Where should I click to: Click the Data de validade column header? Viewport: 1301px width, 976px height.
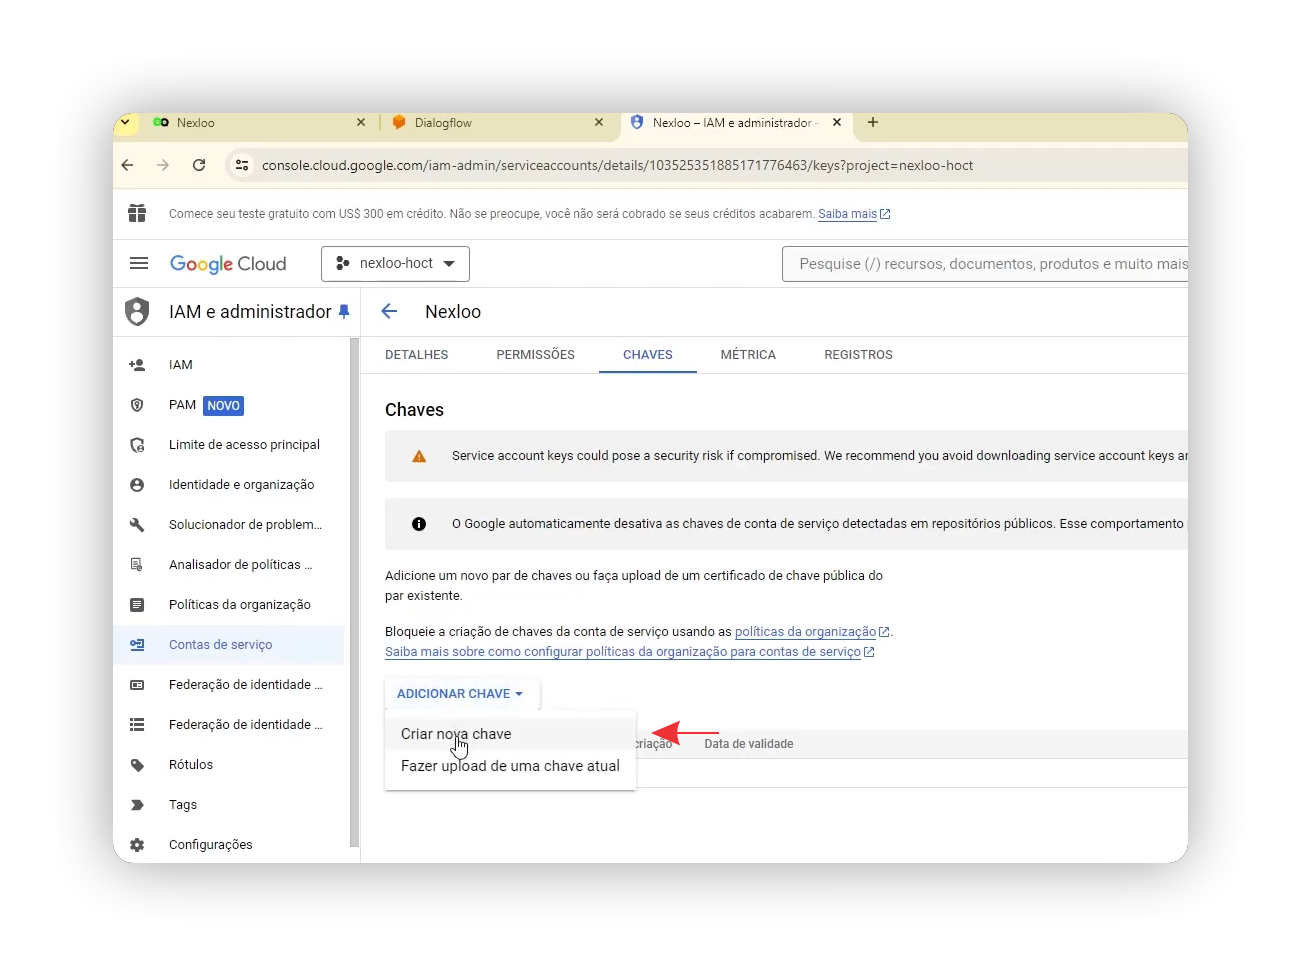[x=748, y=744]
